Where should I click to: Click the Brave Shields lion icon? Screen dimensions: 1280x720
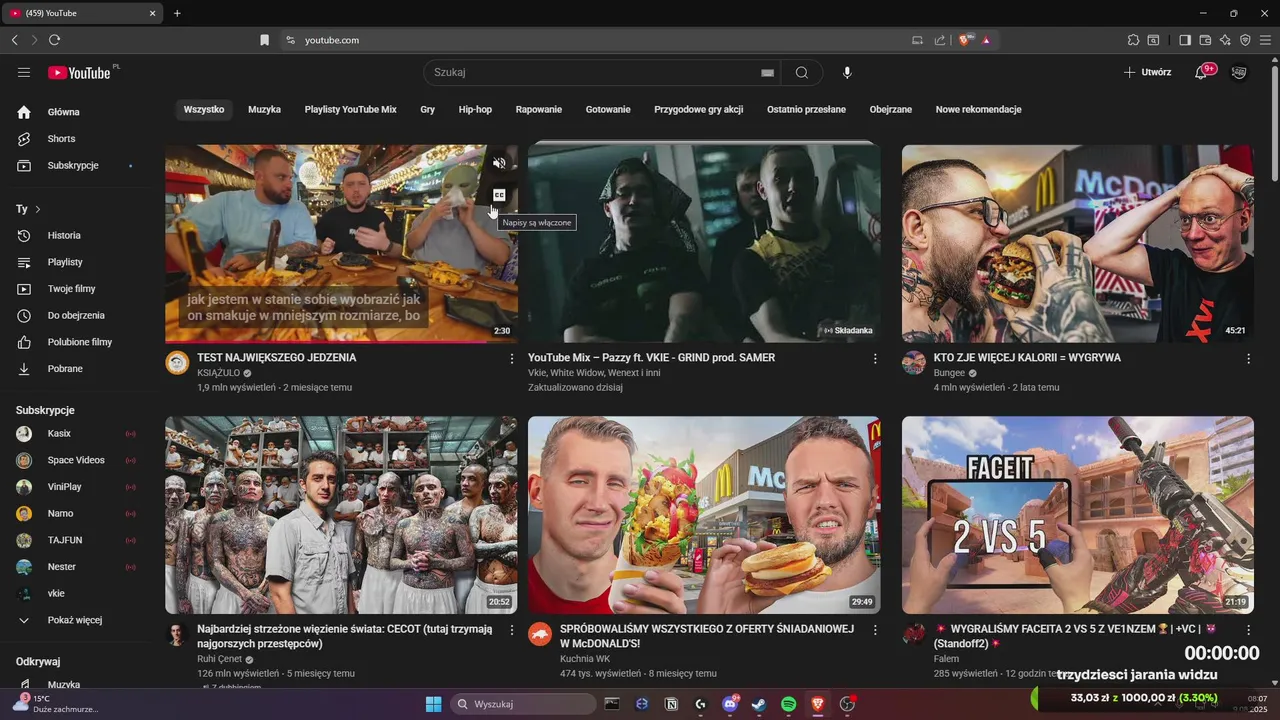[x=964, y=40]
